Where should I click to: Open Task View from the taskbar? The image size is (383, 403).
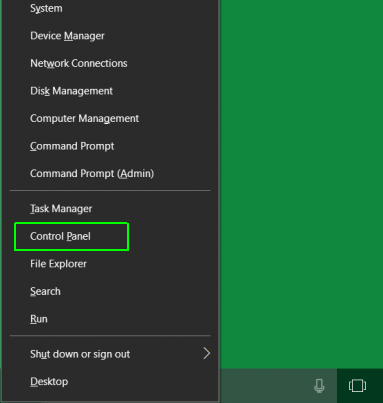point(357,386)
